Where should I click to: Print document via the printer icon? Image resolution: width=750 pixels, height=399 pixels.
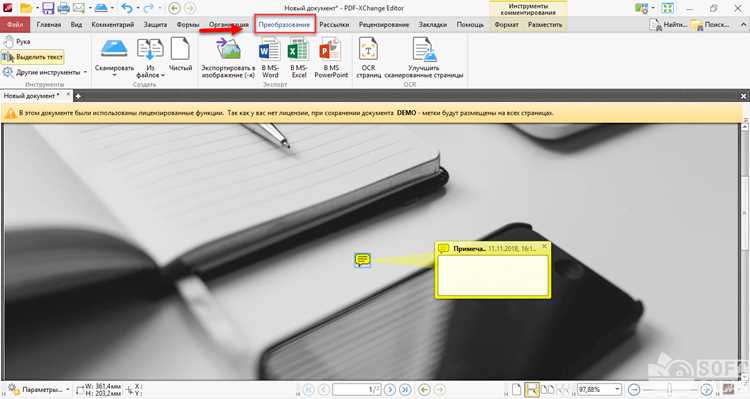coord(64,8)
